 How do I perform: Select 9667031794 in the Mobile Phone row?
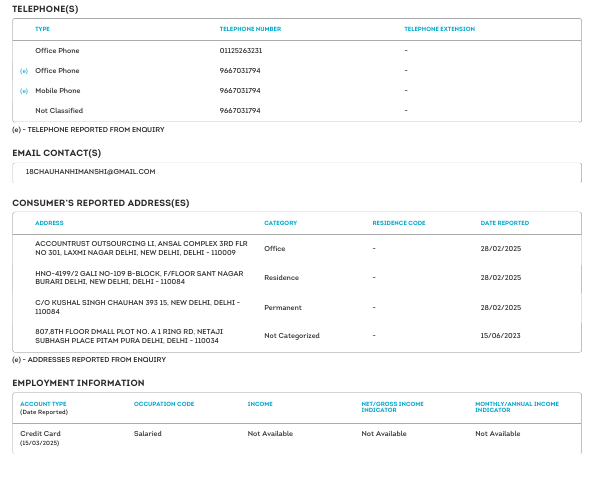240,90
